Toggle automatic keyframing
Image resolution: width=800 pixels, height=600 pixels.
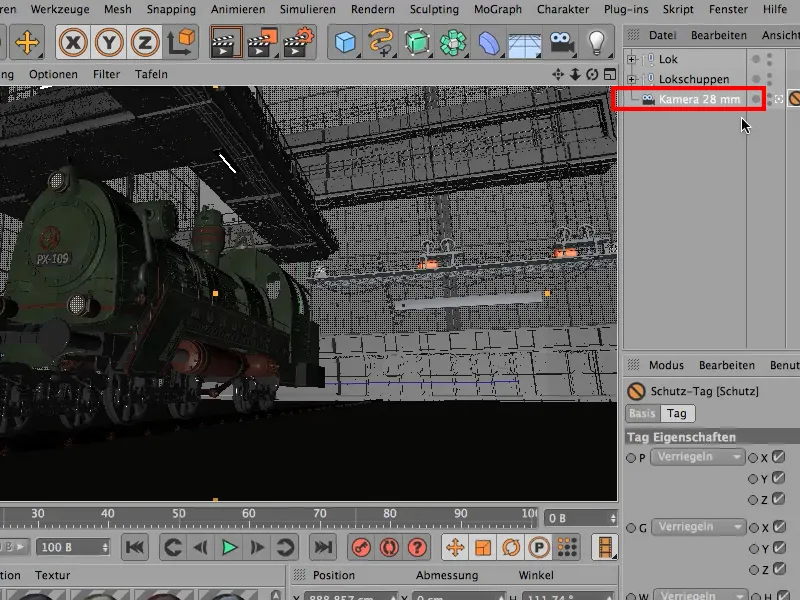point(389,547)
